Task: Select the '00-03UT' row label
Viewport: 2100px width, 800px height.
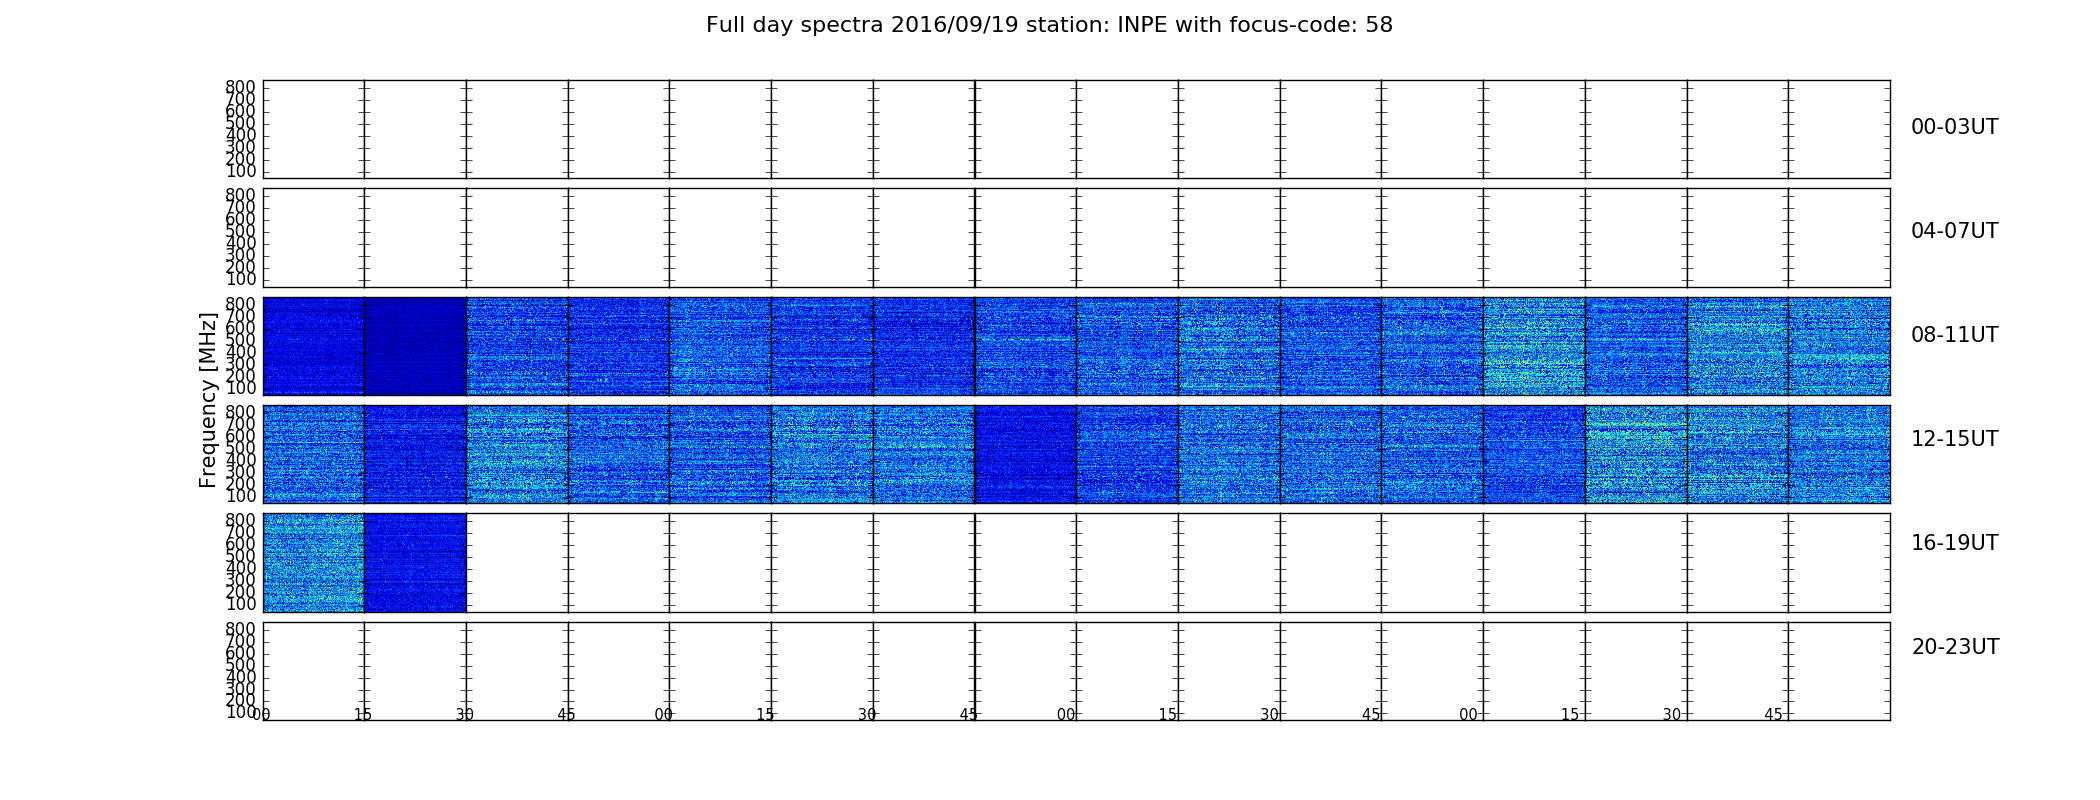Action: pos(1954,127)
